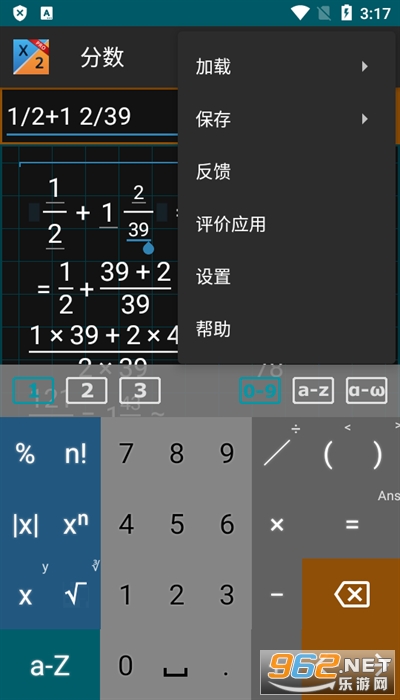400x700 pixels.
Task: Focus the 1/2+1 2/39 input field
Action: [92, 117]
